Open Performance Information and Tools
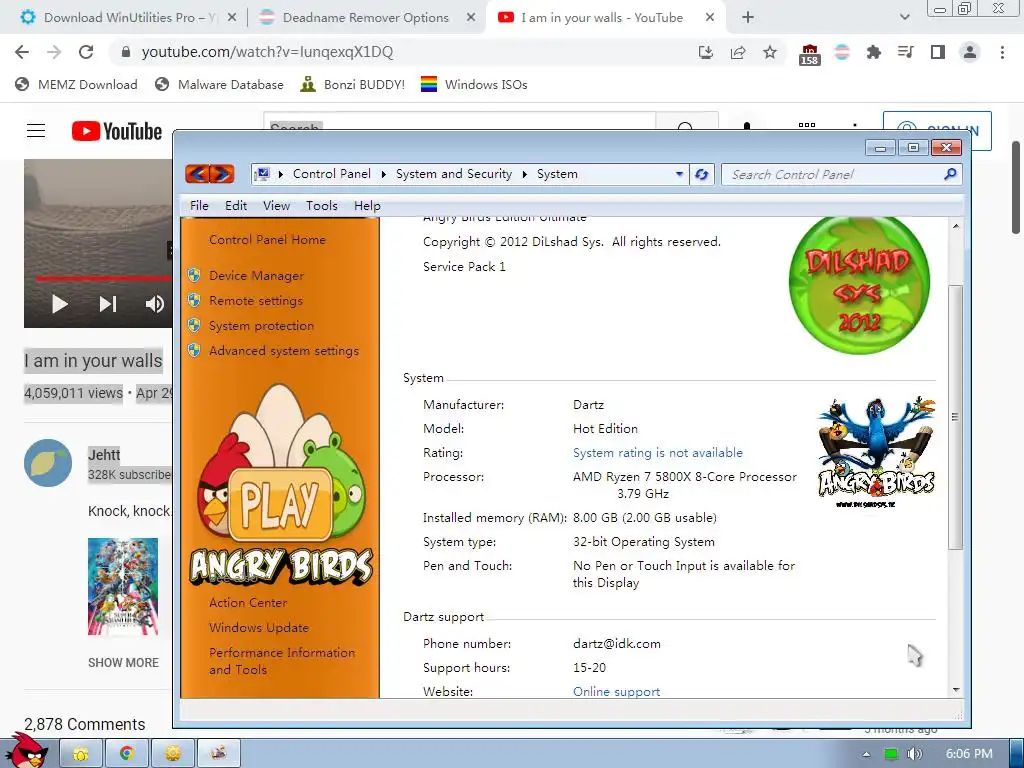Image resolution: width=1024 pixels, height=768 pixels. click(x=282, y=661)
